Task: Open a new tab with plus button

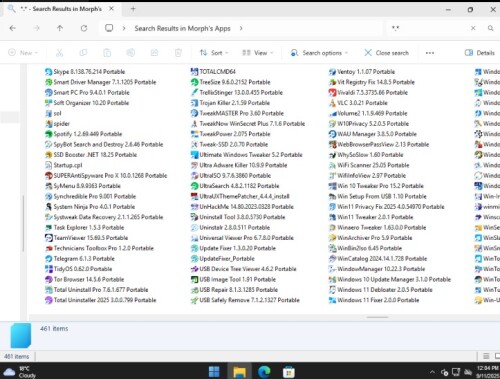Action: click(x=133, y=9)
